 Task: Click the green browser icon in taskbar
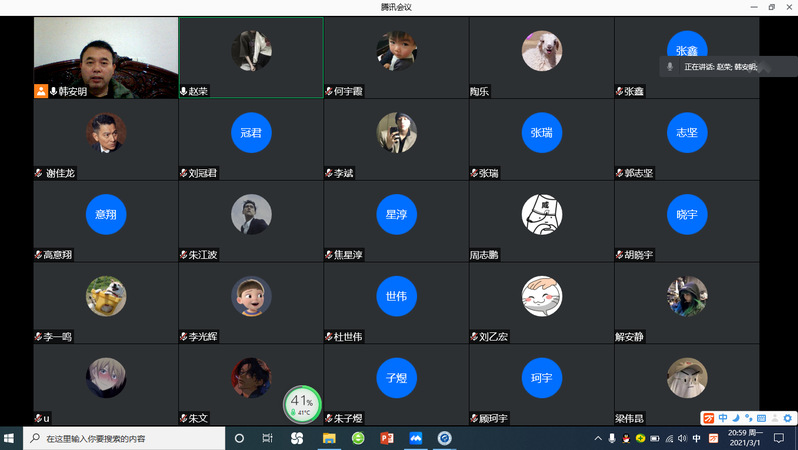tap(358, 438)
